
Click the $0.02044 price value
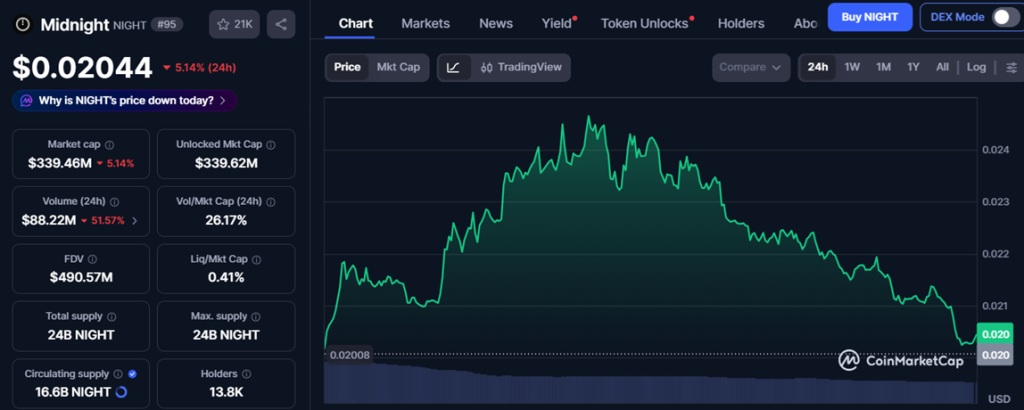pos(82,68)
